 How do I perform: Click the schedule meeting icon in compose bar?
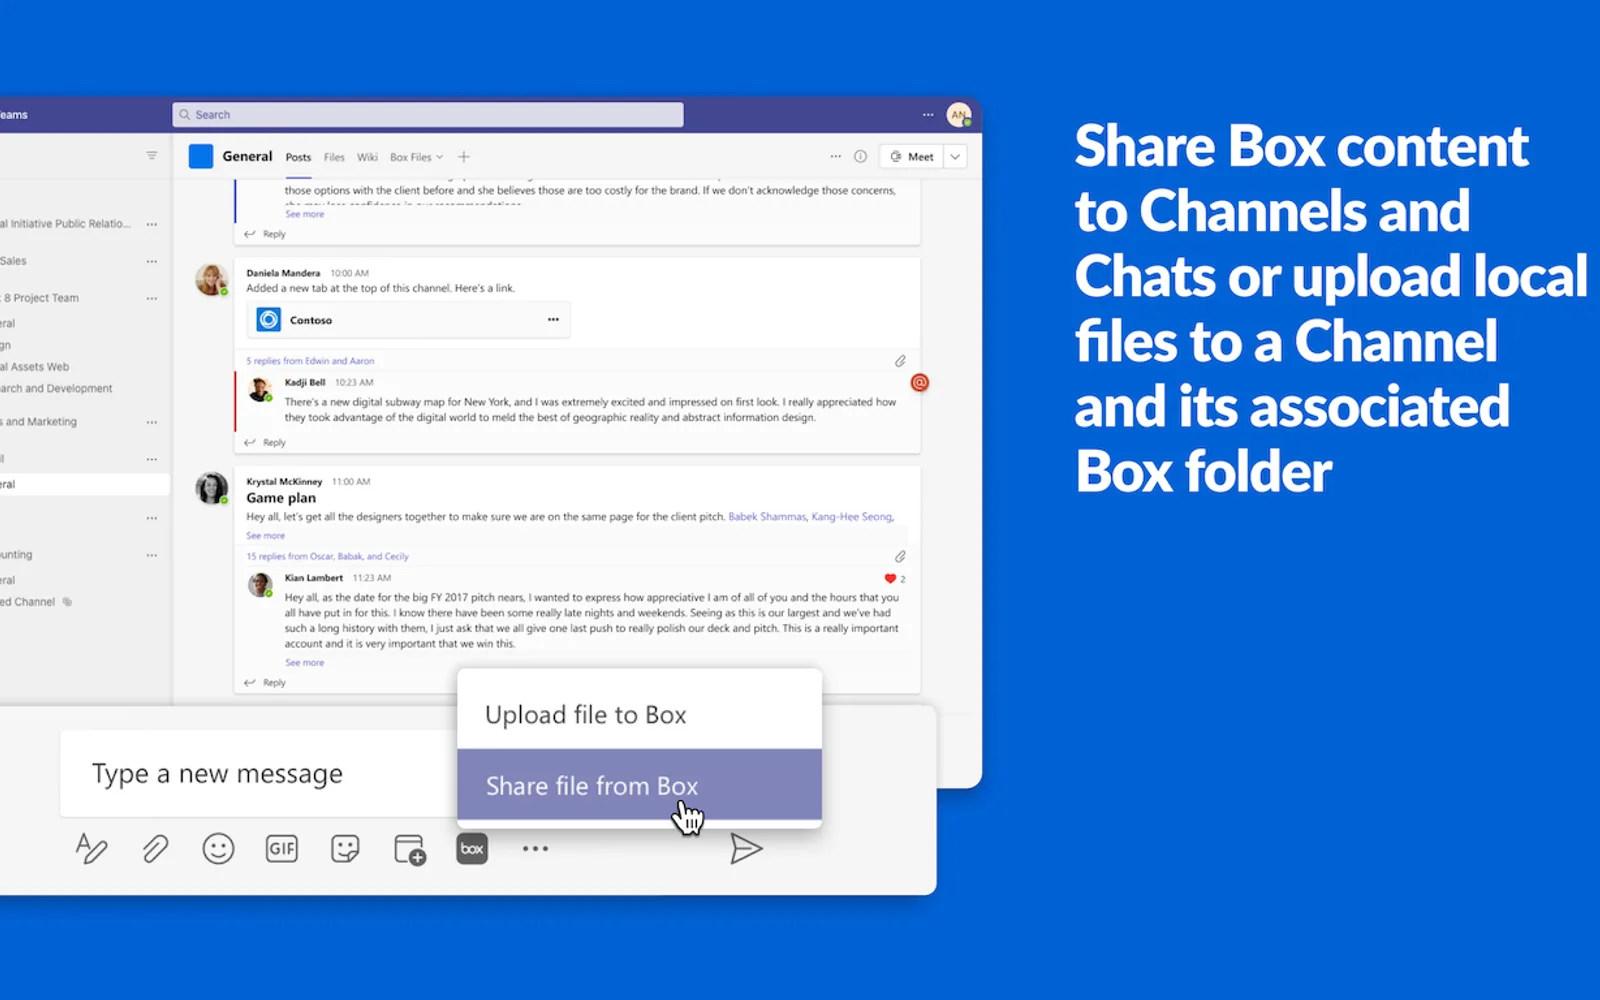pos(409,849)
